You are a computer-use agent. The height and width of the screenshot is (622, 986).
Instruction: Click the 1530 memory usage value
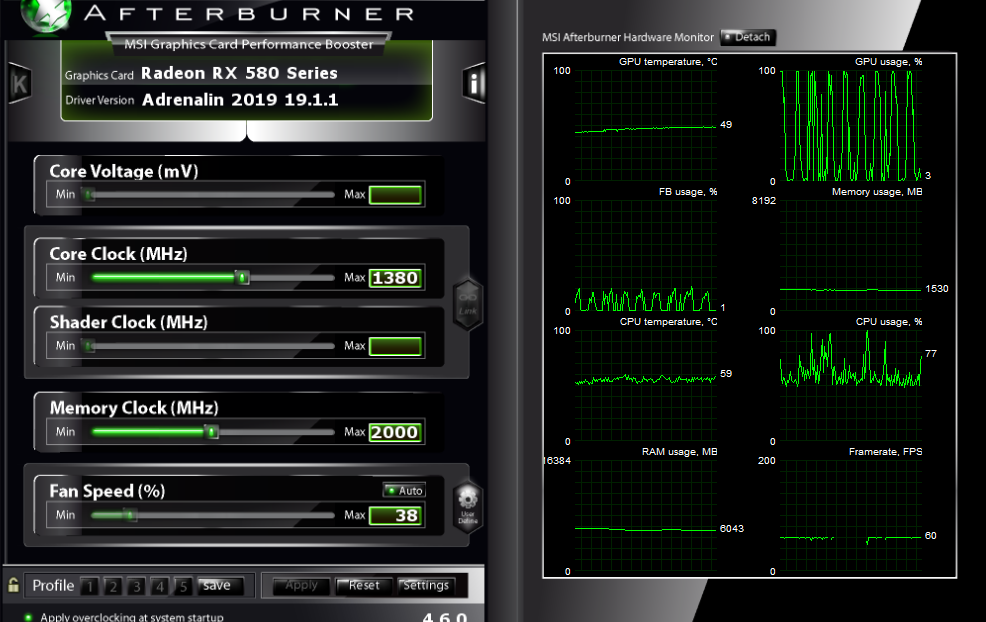[937, 289]
